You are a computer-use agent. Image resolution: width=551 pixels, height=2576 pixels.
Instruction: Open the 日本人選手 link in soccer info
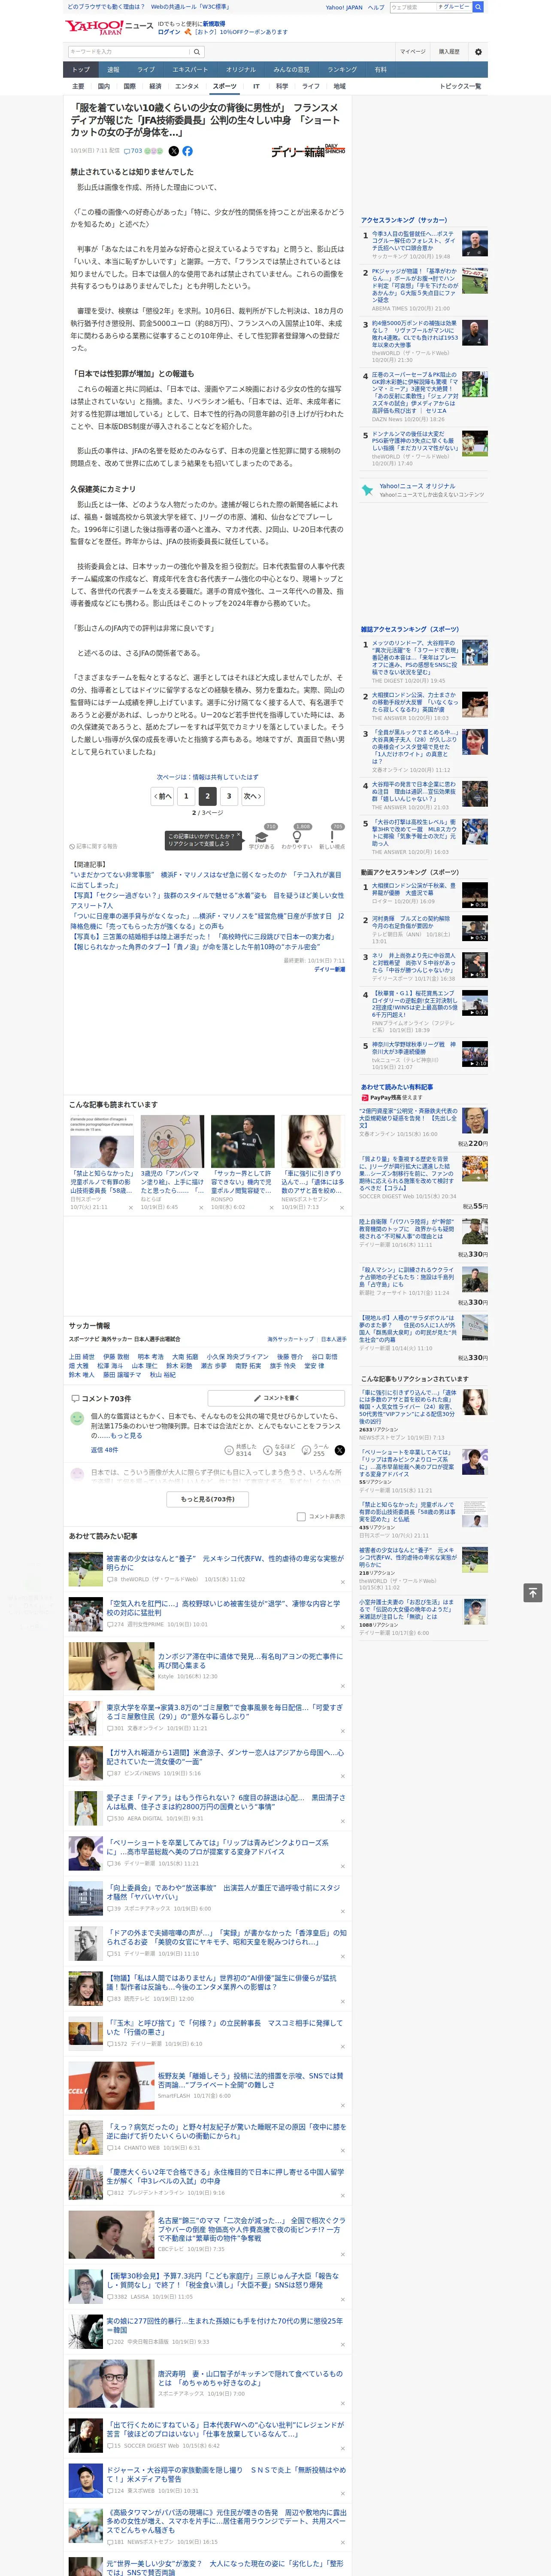[x=333, y=1339]
